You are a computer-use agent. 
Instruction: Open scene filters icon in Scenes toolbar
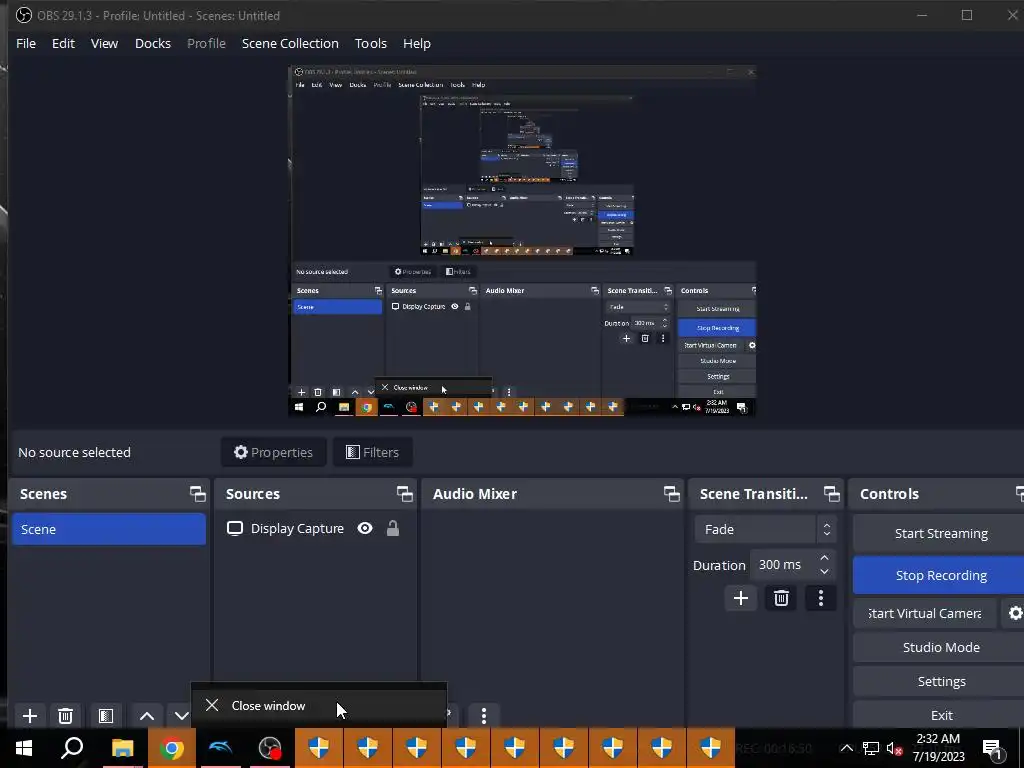point(106,716)
